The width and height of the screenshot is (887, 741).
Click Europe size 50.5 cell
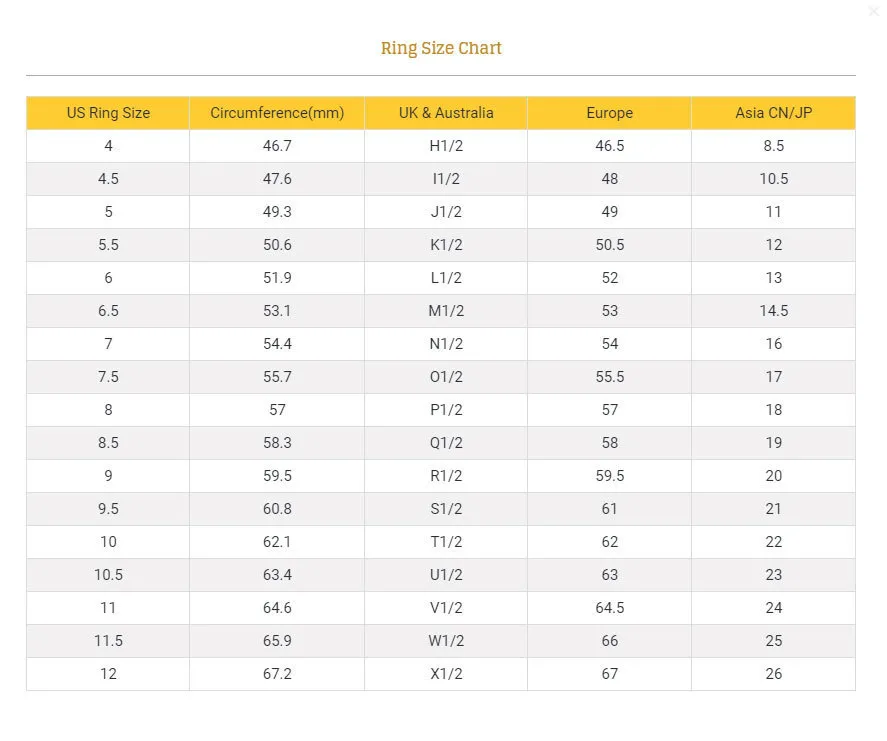tap(609, 245)
